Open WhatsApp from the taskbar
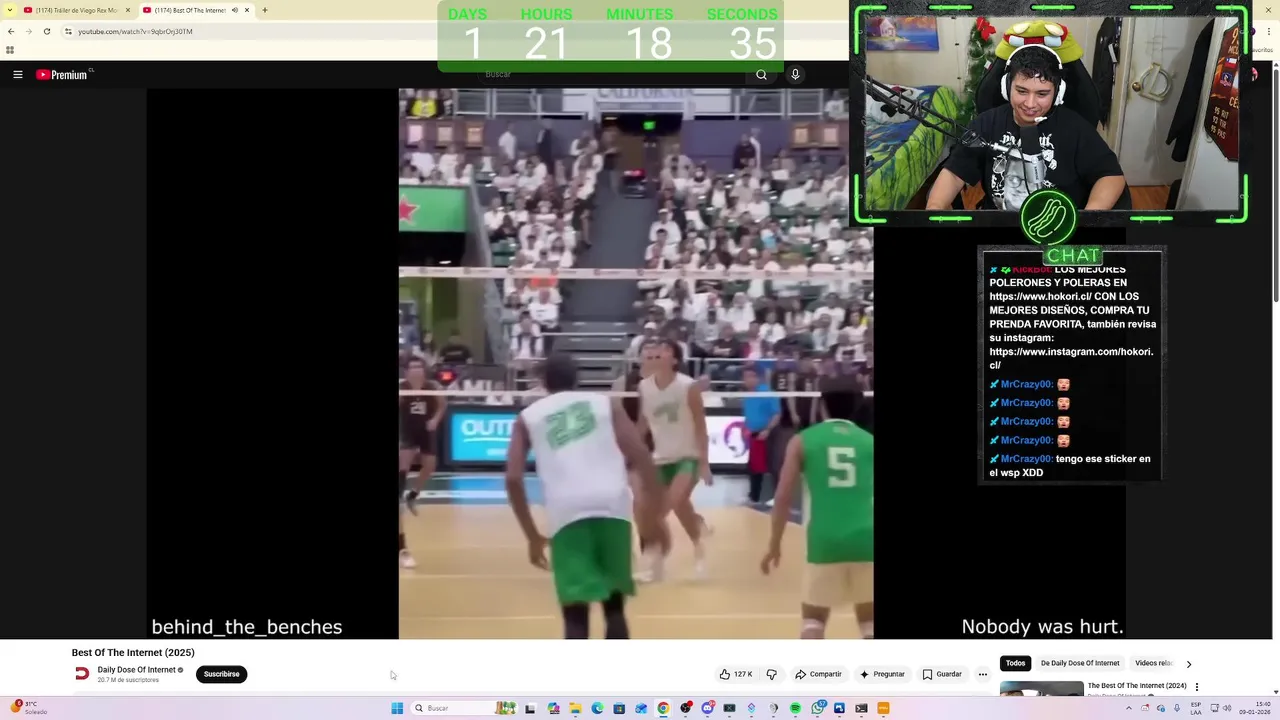 tap(818, 708)
